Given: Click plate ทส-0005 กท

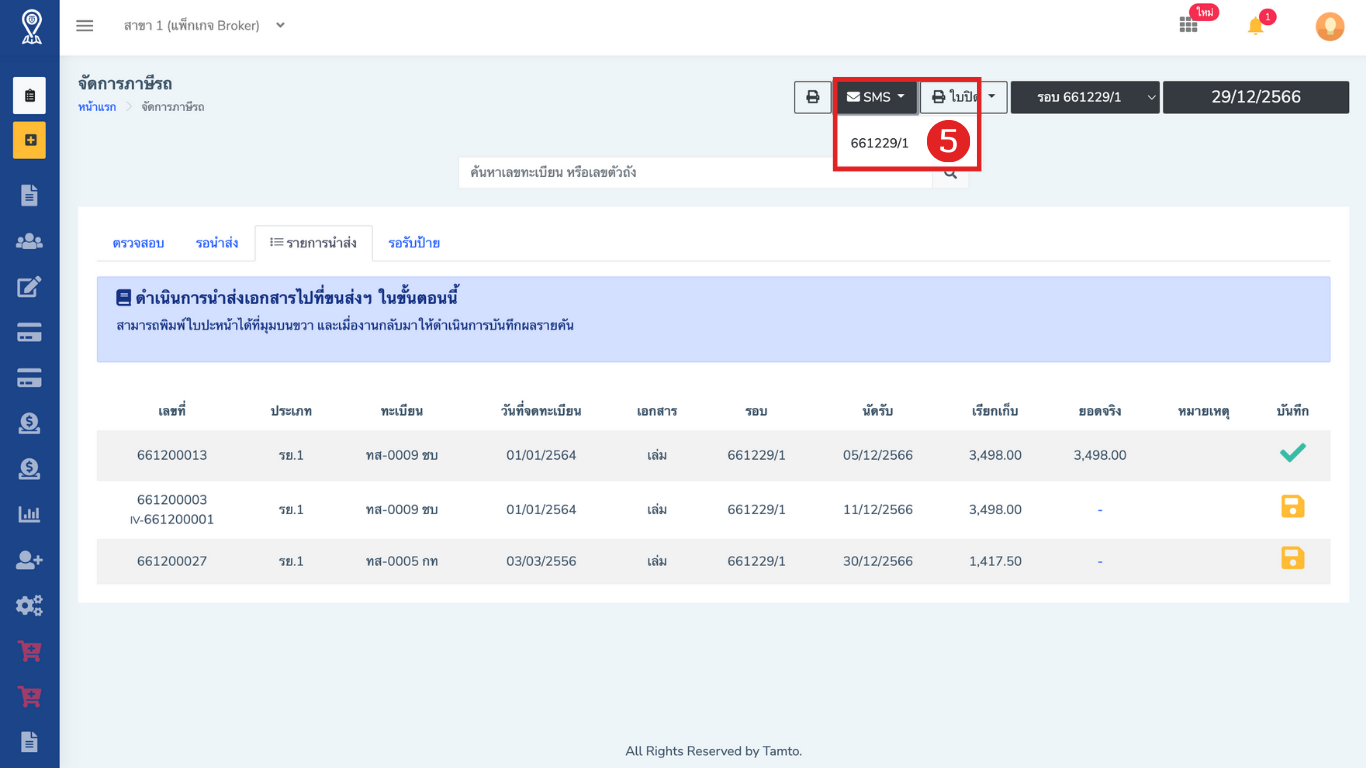Looking at the screenshot, I should [402, 562].
